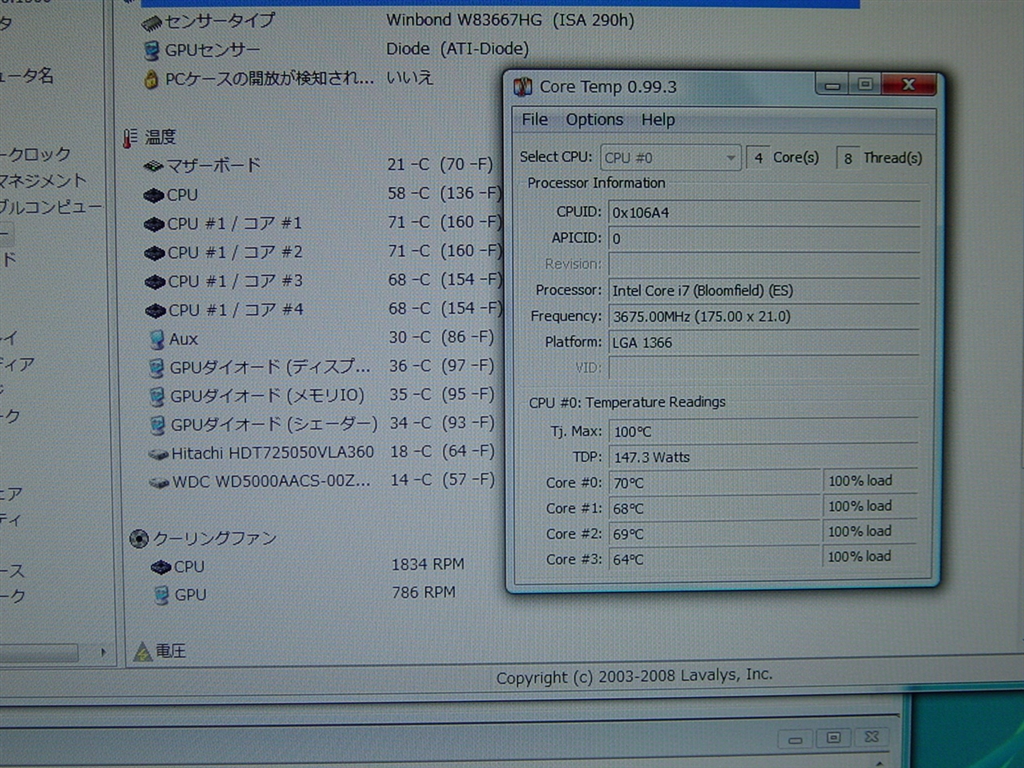Click the GPU sensor icon

(151, 50)
